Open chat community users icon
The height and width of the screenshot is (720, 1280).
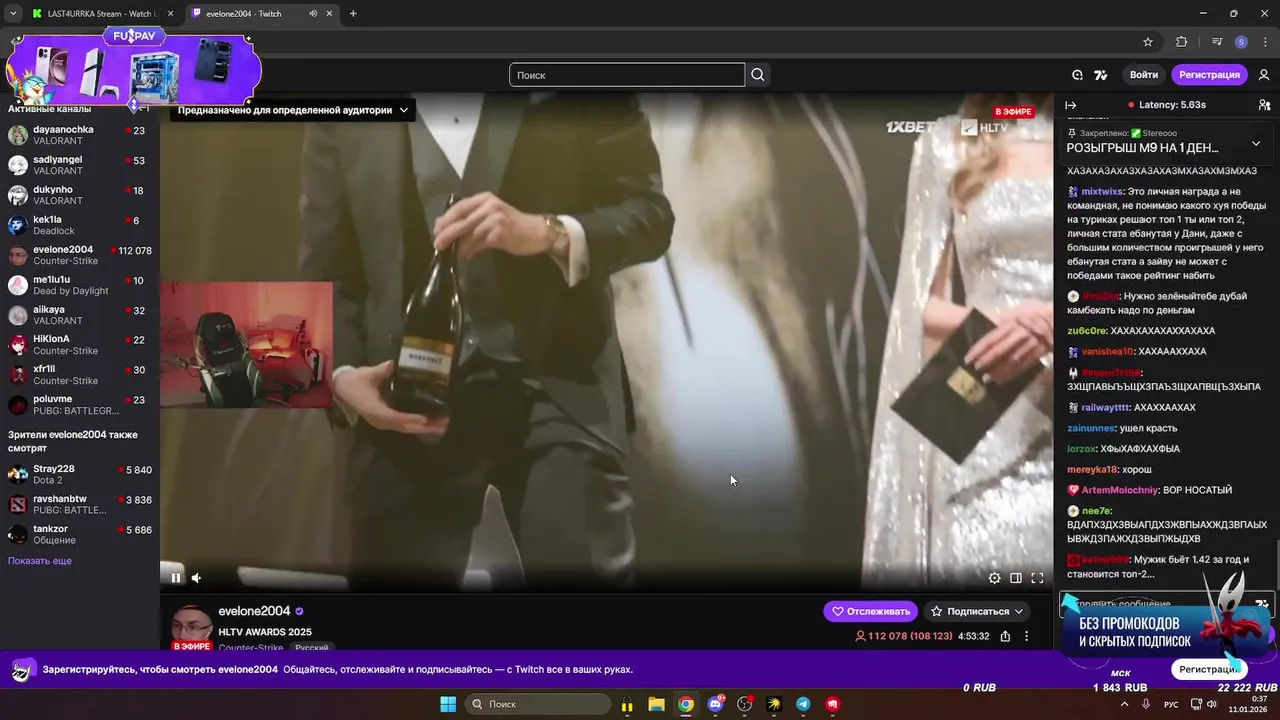pos(1264,105)
